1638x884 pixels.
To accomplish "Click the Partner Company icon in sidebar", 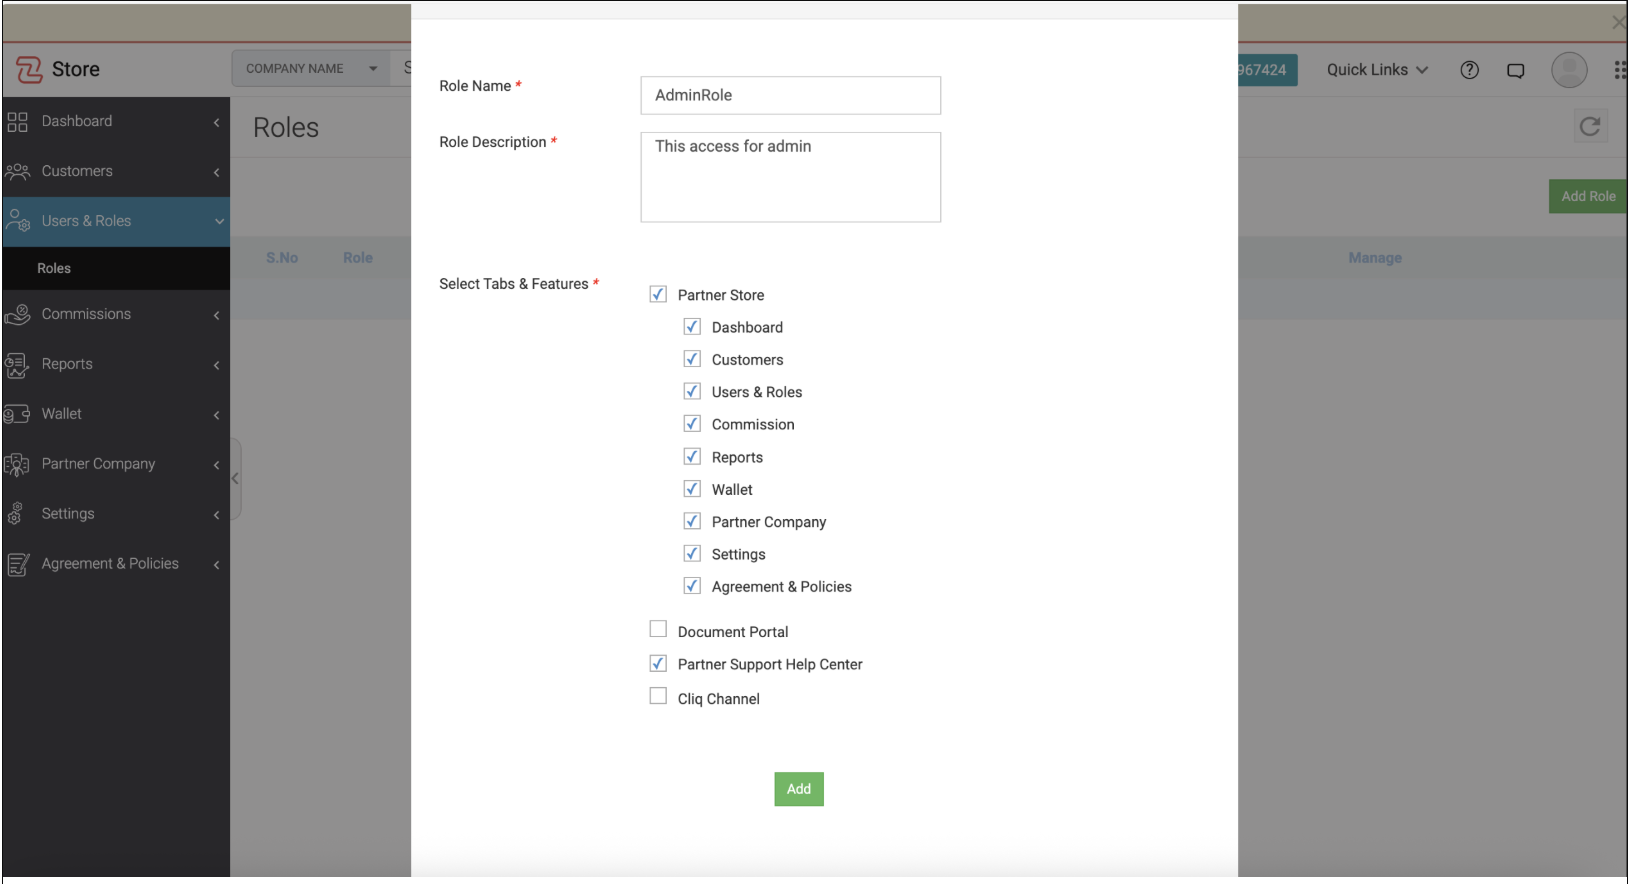I will pyautogui.click(x=17, y=465).
